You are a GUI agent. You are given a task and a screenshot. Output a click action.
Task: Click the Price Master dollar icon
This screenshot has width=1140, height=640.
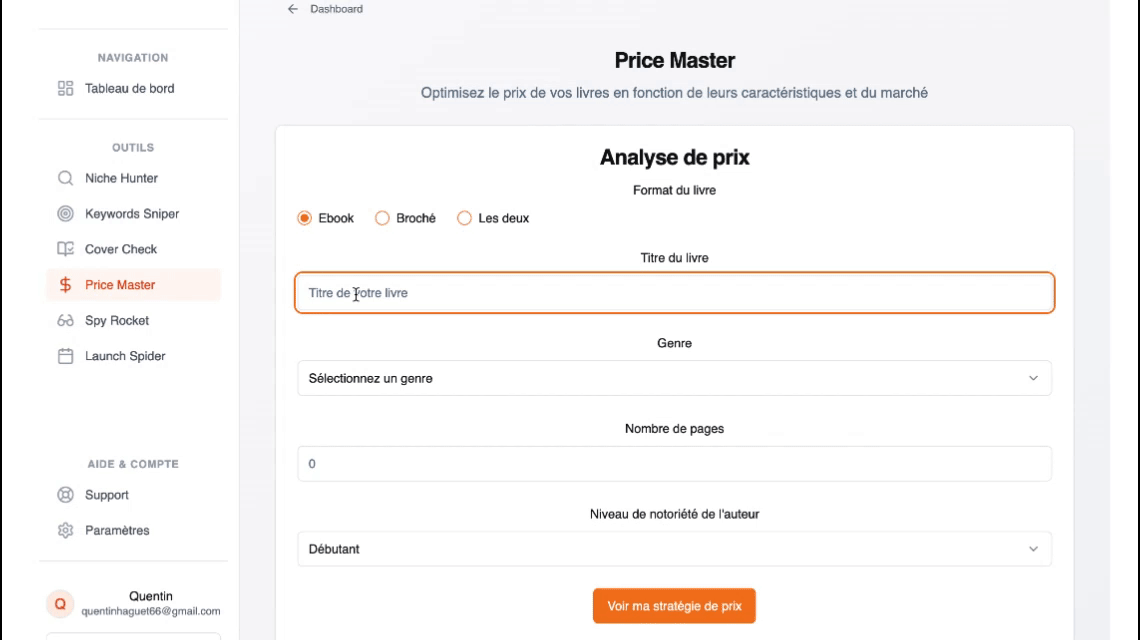[x=65, y=285]
